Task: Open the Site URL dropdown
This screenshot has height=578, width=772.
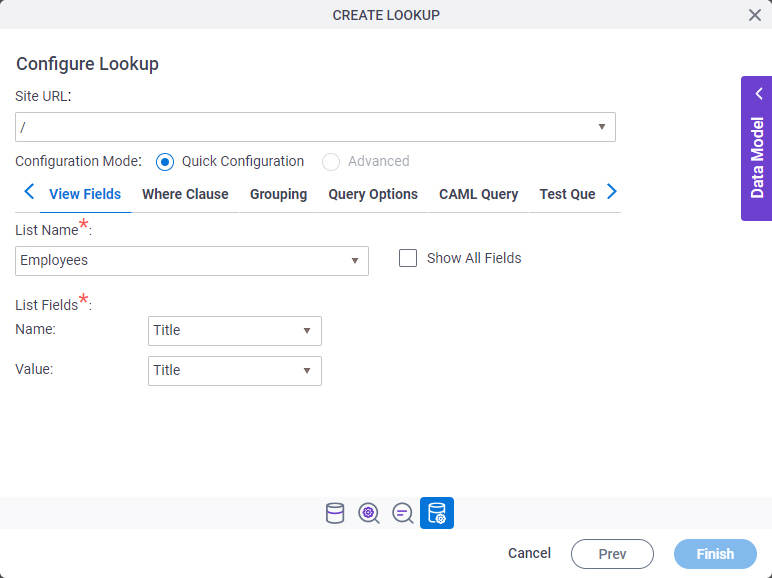Action: coord(315,127)
